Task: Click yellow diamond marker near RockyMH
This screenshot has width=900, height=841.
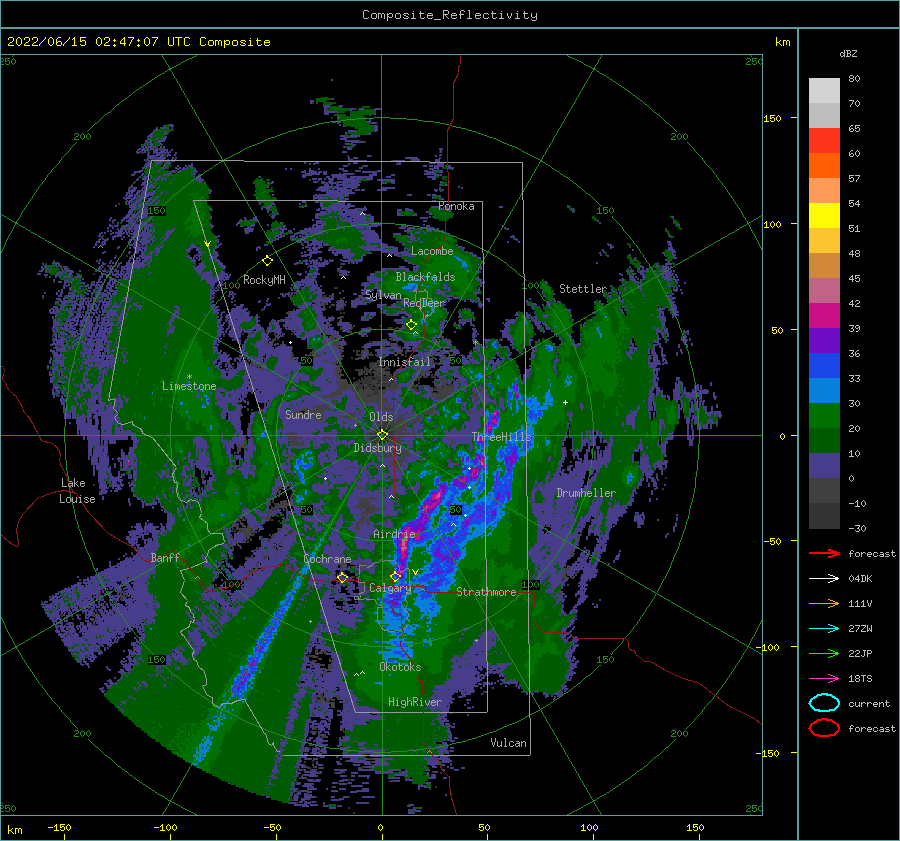Action: [267, 261]
